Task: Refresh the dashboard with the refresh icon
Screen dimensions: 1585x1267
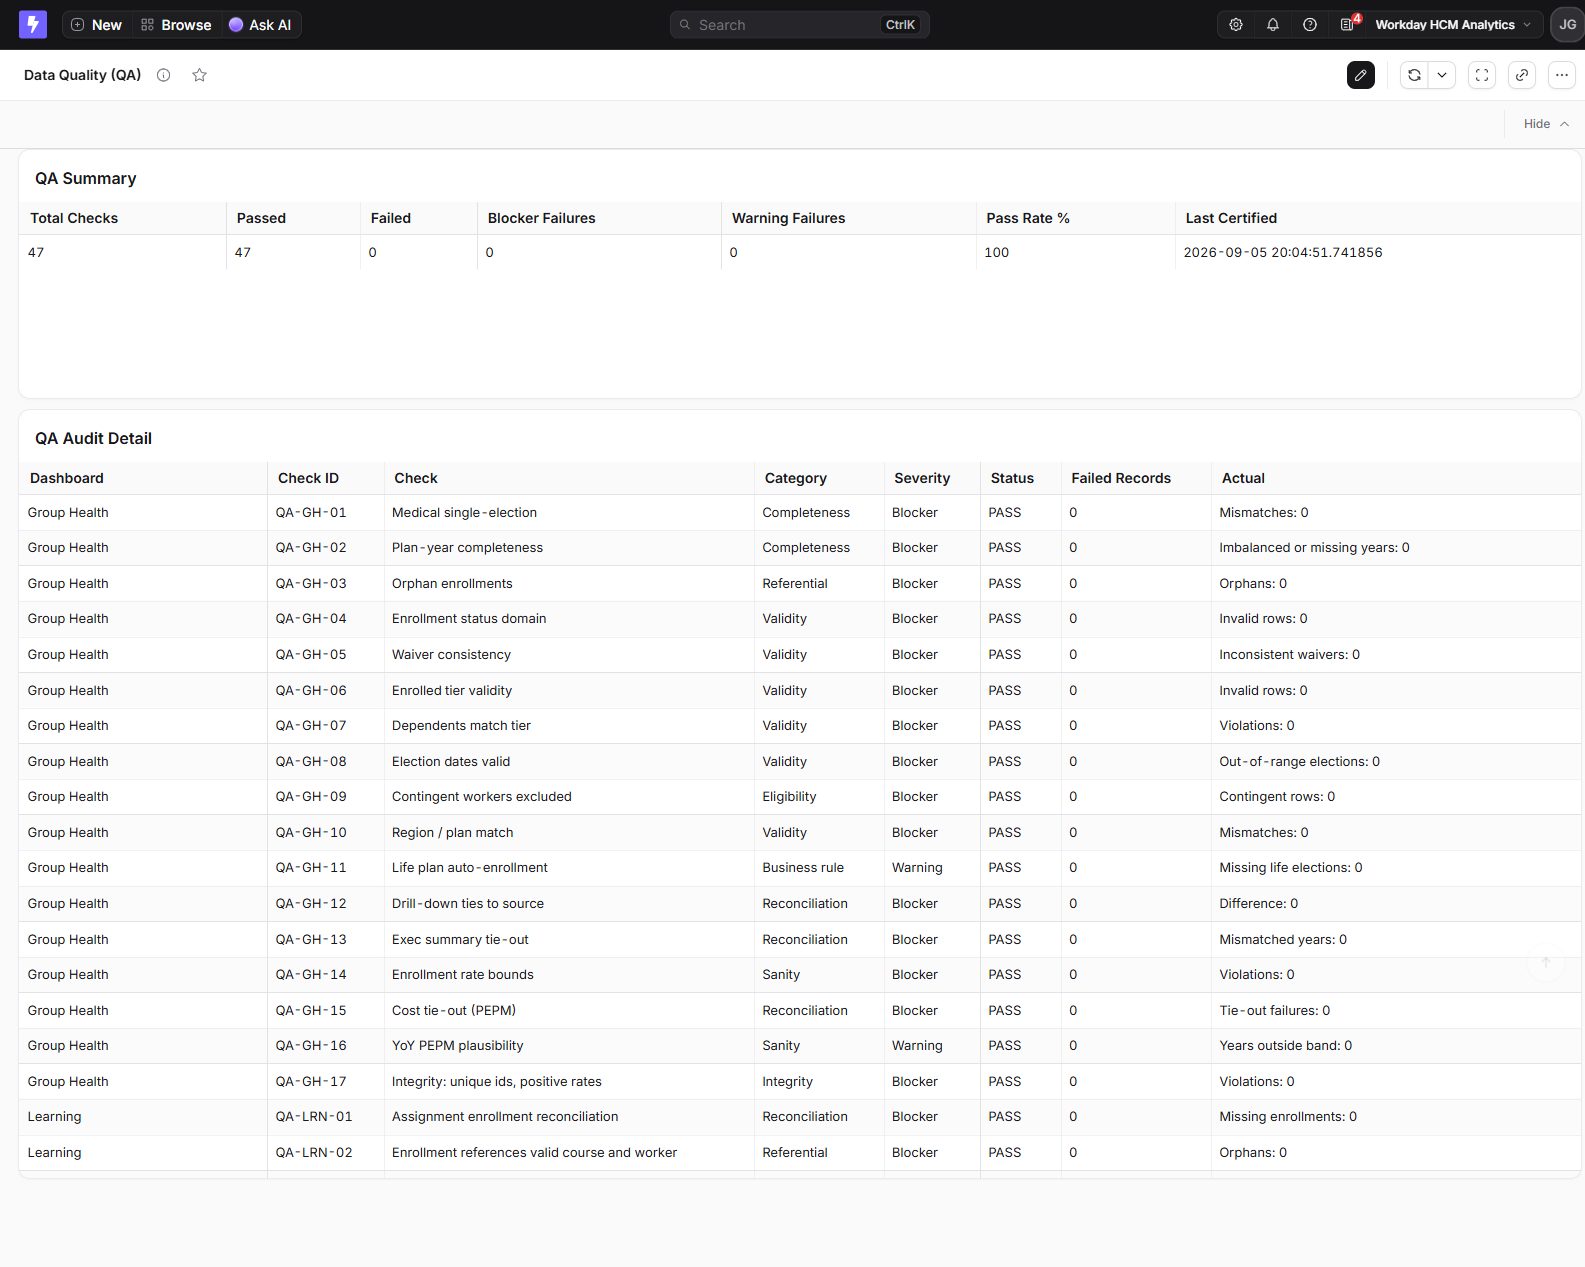Action: pos(1414,75)
